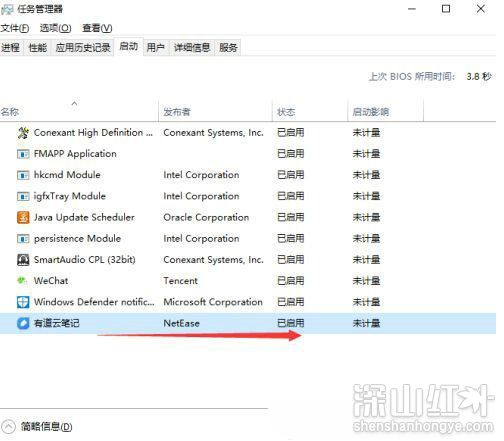Screen dimensions: 504x441
Task: Click the persistence Module icon
Action: coord(23,239)
